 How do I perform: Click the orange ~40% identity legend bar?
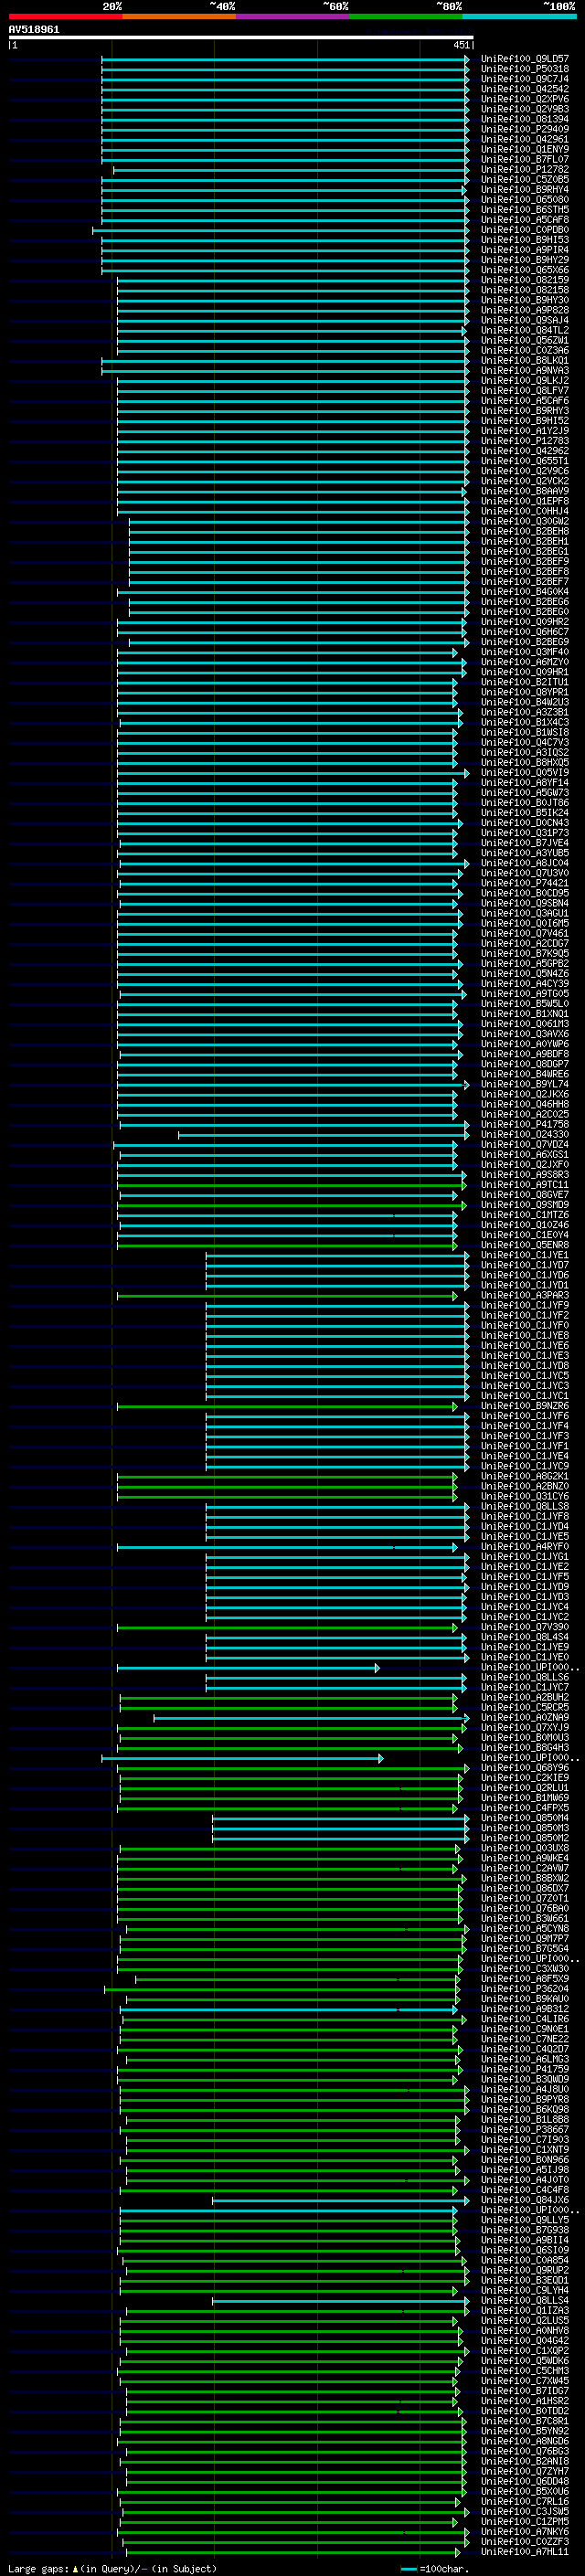179,16
